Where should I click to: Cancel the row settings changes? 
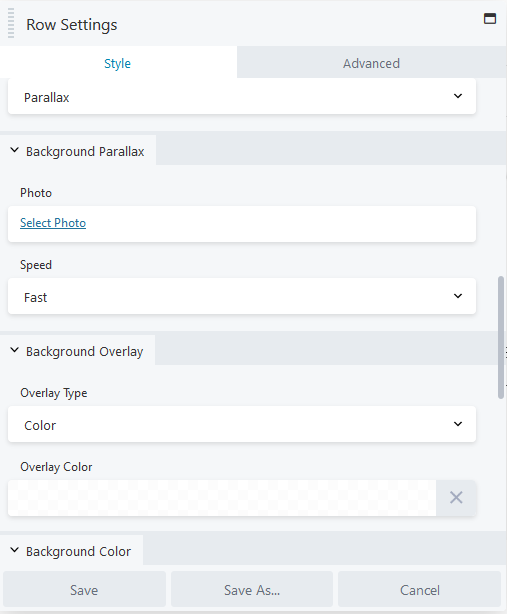420,590
